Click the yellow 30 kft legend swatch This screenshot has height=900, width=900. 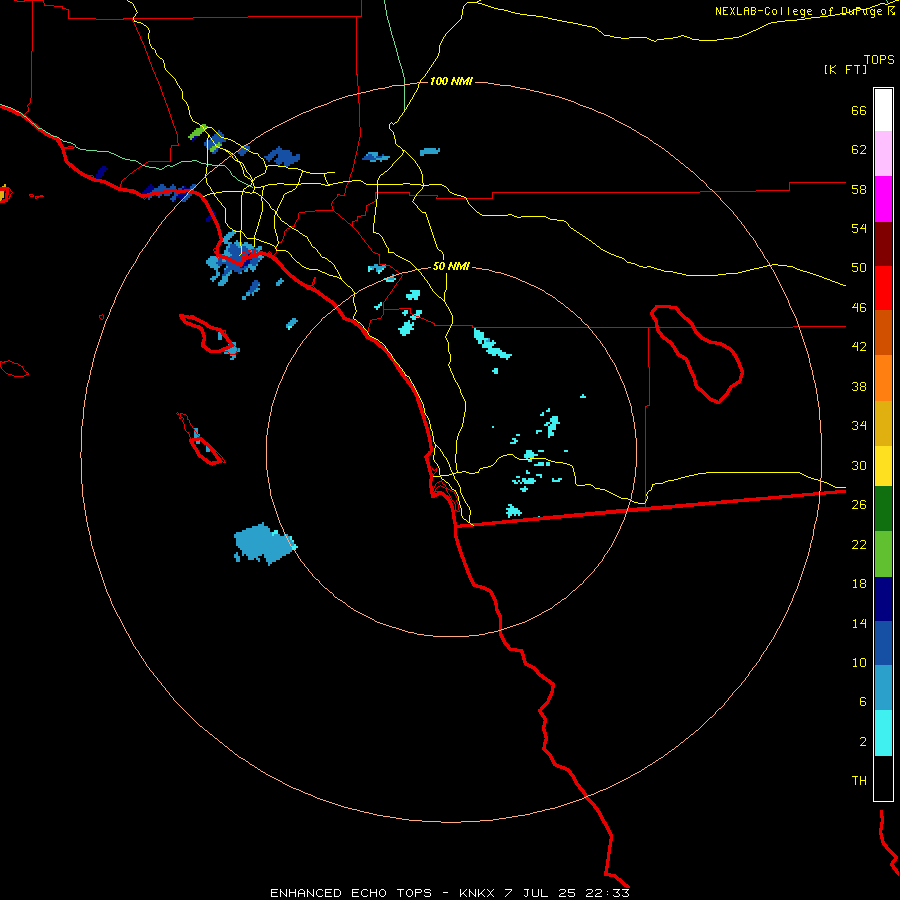point(883,465)
